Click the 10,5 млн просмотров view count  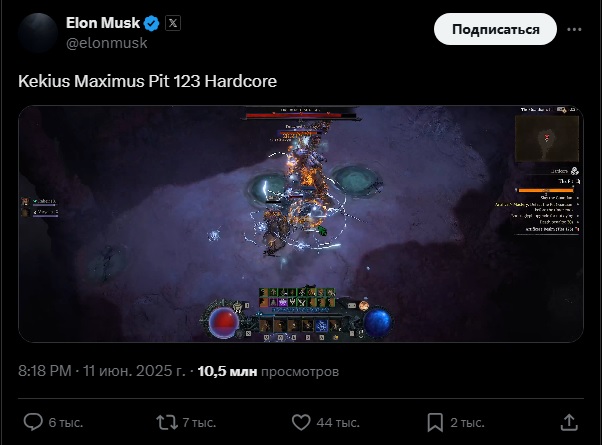268,371
